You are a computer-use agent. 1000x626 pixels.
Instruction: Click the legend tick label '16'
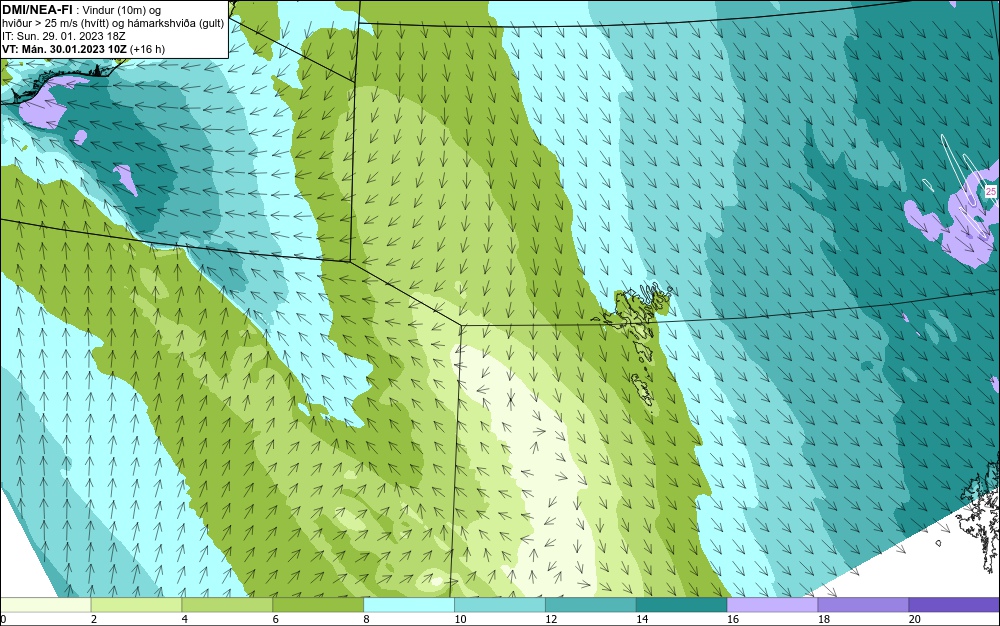[x=733, y=619]
